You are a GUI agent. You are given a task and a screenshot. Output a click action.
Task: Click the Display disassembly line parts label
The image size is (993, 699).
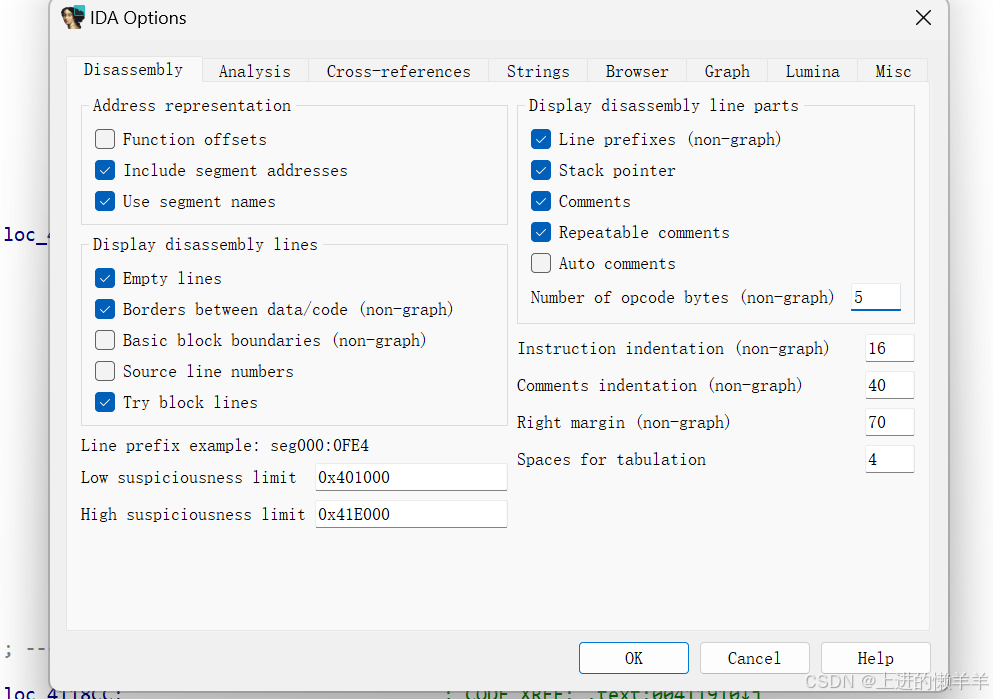tap(664, 106)
